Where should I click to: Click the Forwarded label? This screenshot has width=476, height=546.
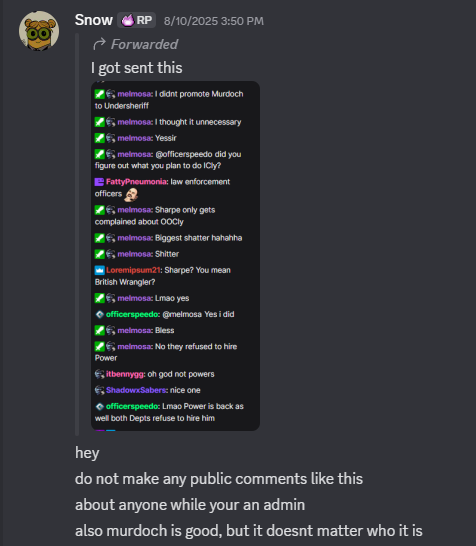tap(144, 45)
